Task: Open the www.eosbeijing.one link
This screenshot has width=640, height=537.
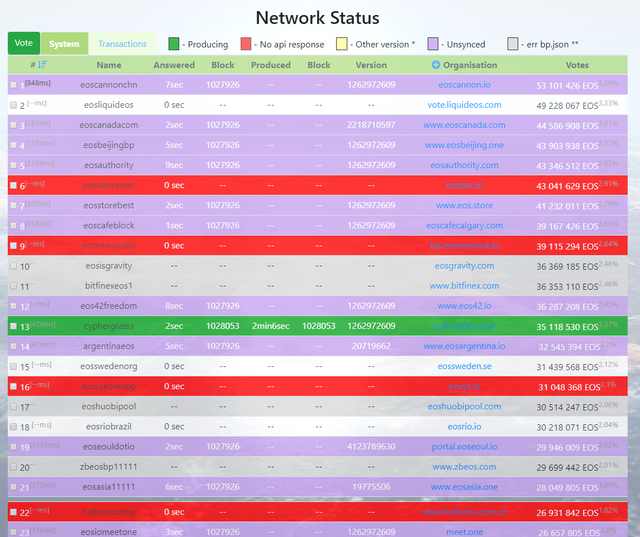Action: tap(464, 145)
